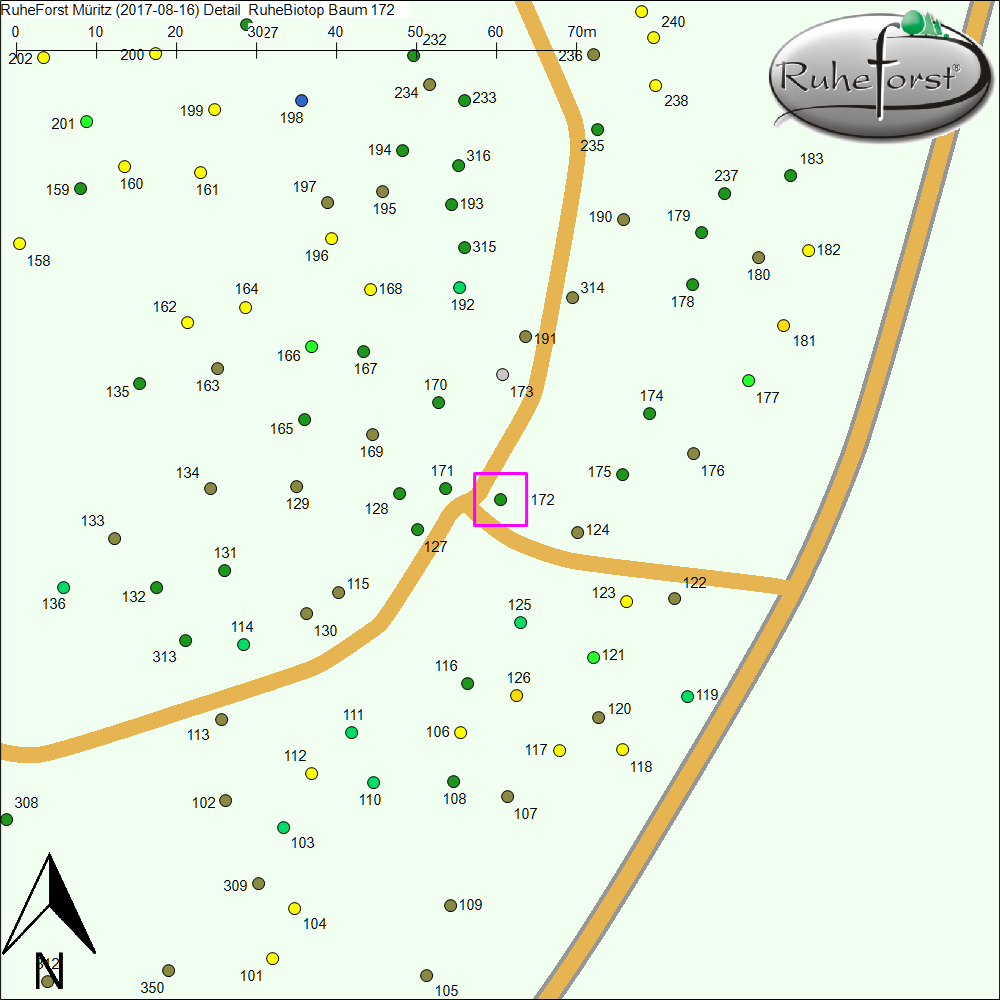Select the blue tree marker 198
The width and height of the screenshot is (1000, 1000).
(302, 101)
